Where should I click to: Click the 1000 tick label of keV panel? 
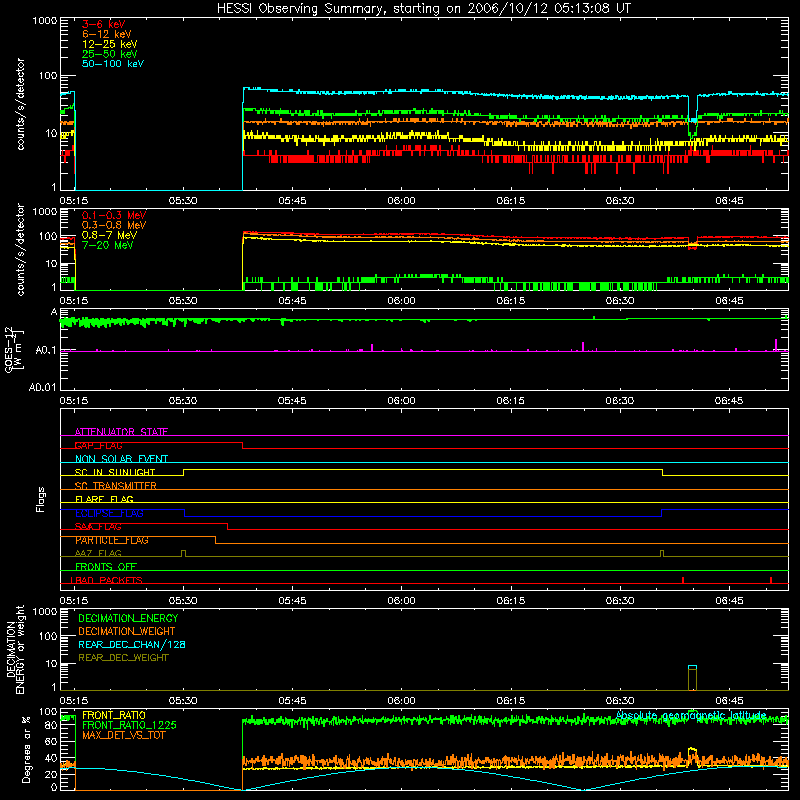44,21
